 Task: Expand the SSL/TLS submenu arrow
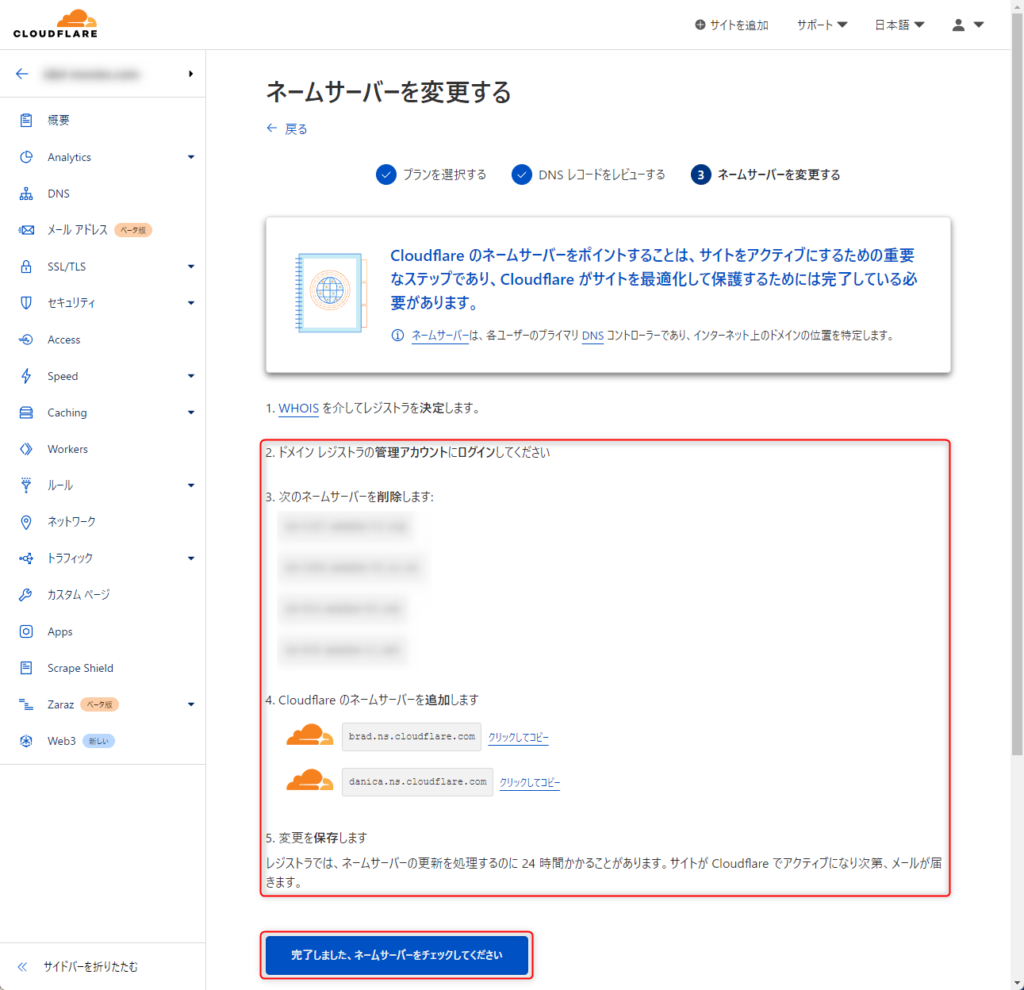click(191, 266)
